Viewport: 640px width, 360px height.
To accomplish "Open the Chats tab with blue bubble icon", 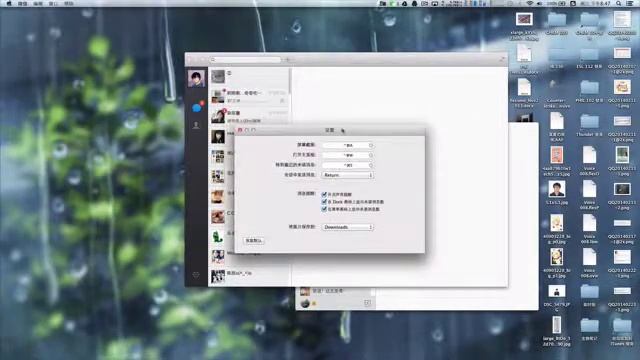I will click(x=197, y=107).
